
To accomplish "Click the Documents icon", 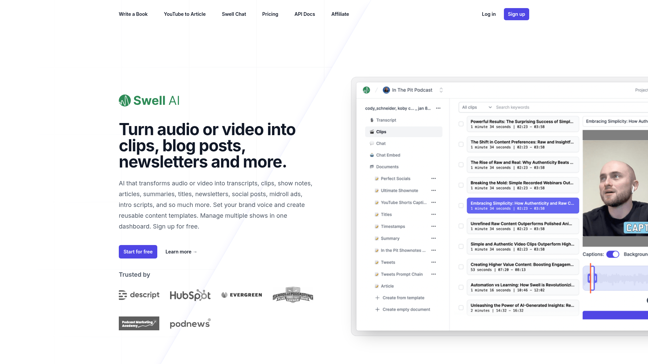I will pyautogui.click(x=372, y=167).
